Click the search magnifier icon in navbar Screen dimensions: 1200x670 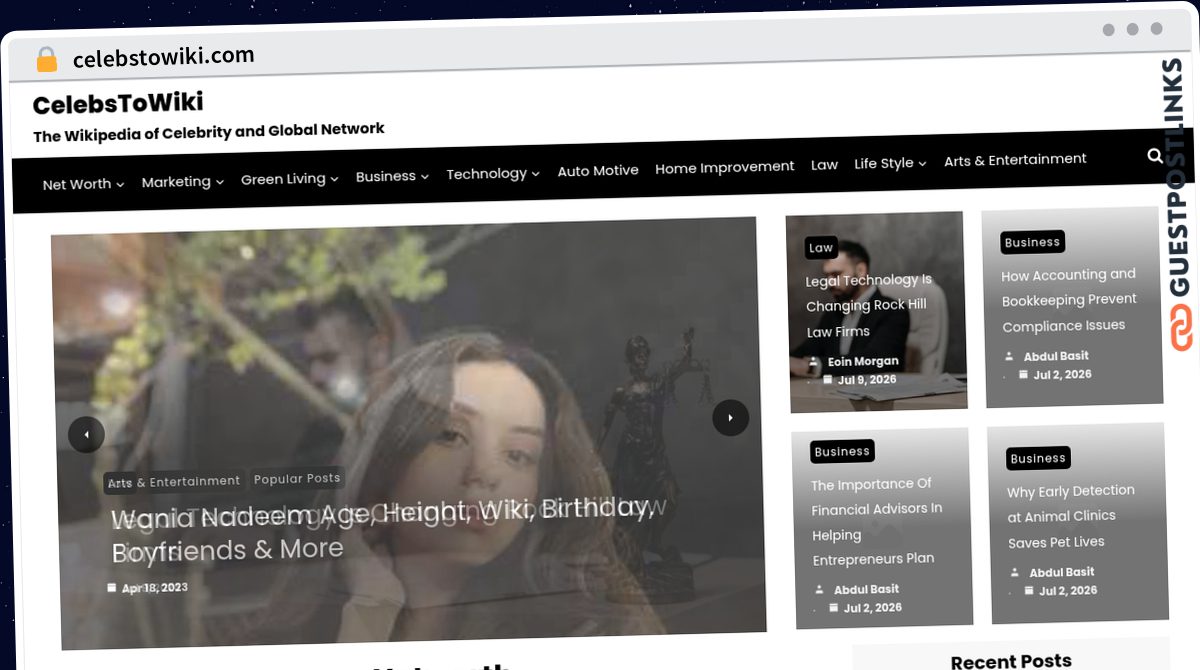[x=1155, y=155]
